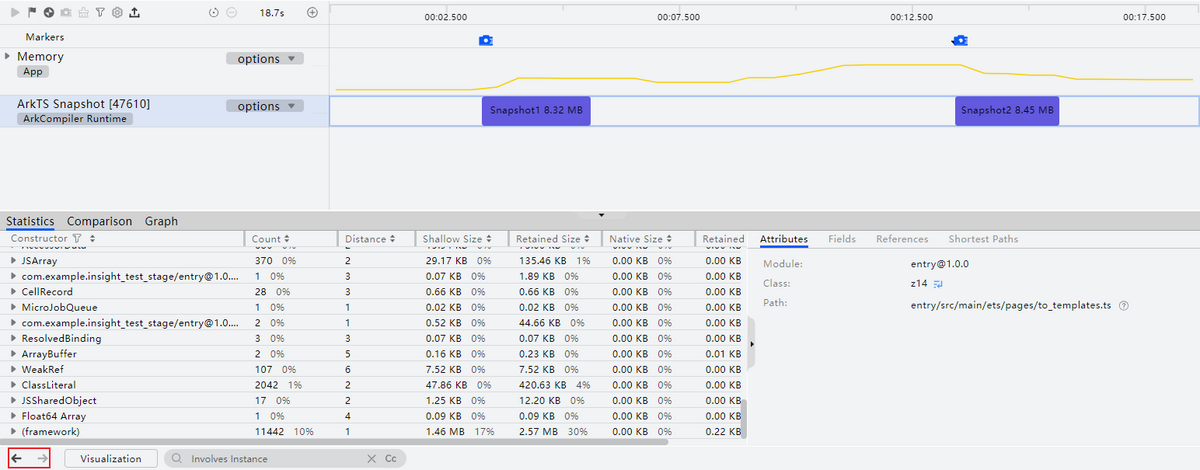Collapse the right details panel with the arrow handle
The image size is (1200, 470).
(x=752, y=343)
